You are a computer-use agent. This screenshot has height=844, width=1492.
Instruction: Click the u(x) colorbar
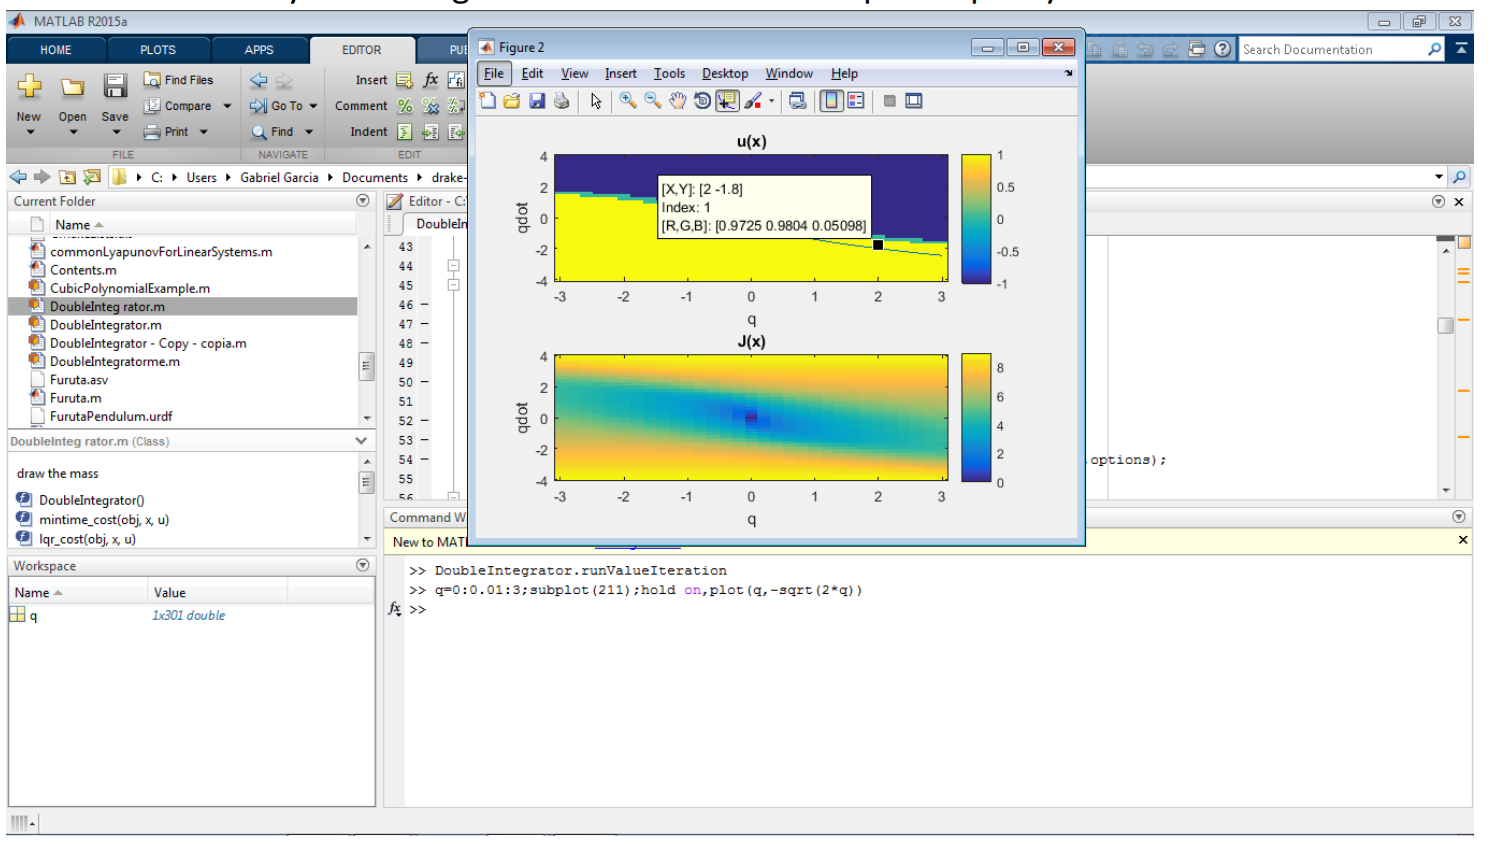click(x=976, y=219)
